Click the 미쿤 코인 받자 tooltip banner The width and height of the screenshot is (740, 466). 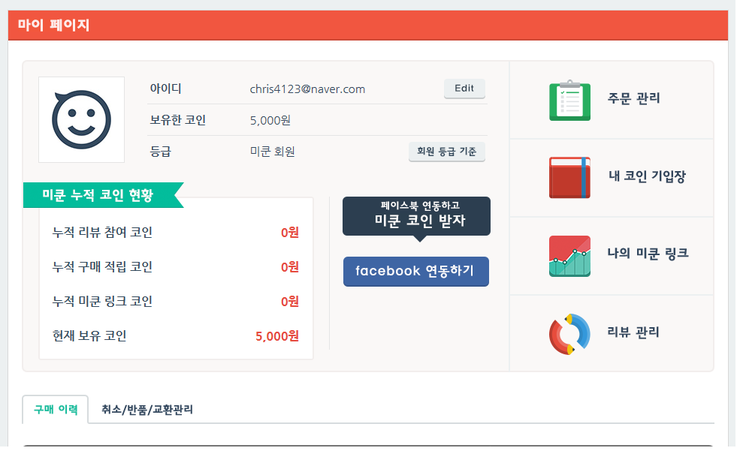click(x=416, y=217)
